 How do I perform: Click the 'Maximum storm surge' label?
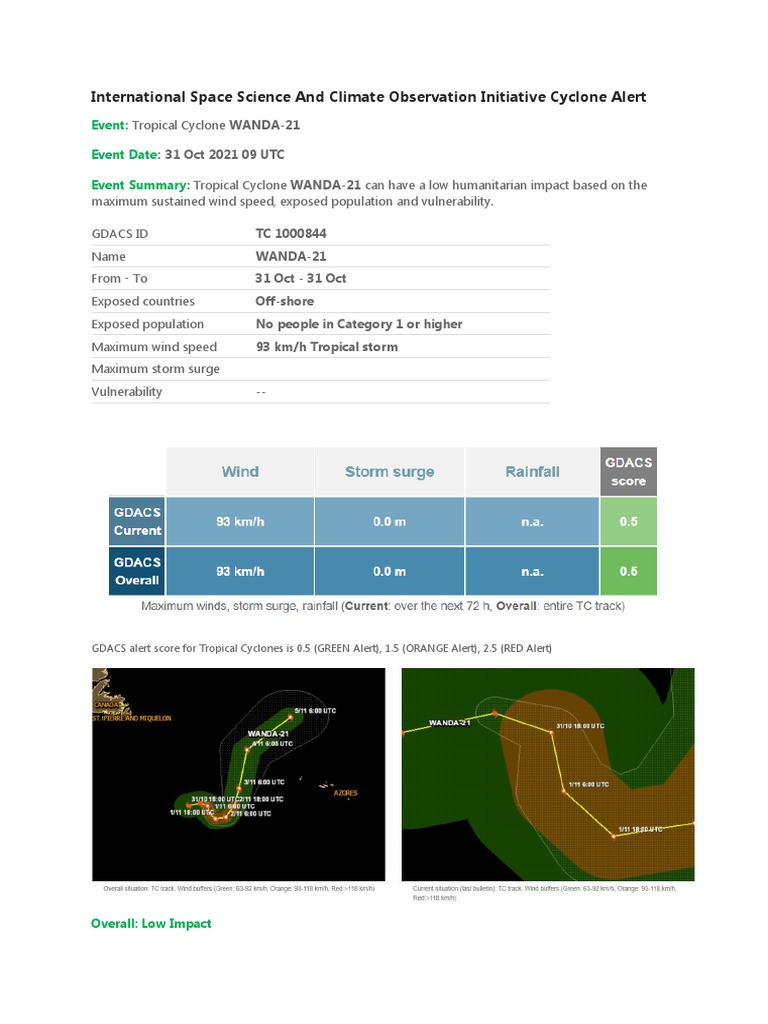coord(155,369)
